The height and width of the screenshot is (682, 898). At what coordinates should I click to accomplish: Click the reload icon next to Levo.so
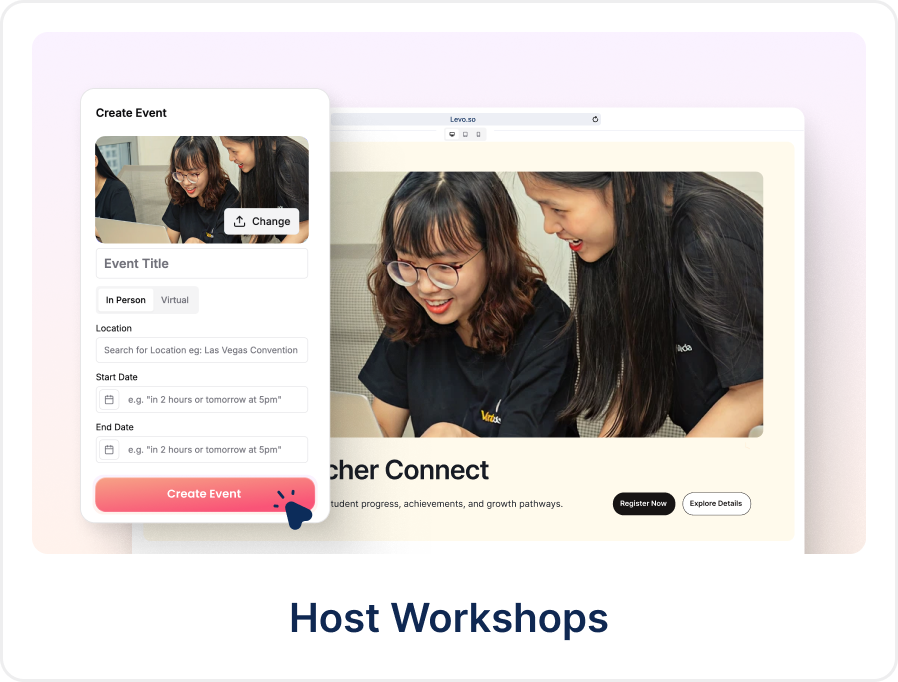click(595, 118)
